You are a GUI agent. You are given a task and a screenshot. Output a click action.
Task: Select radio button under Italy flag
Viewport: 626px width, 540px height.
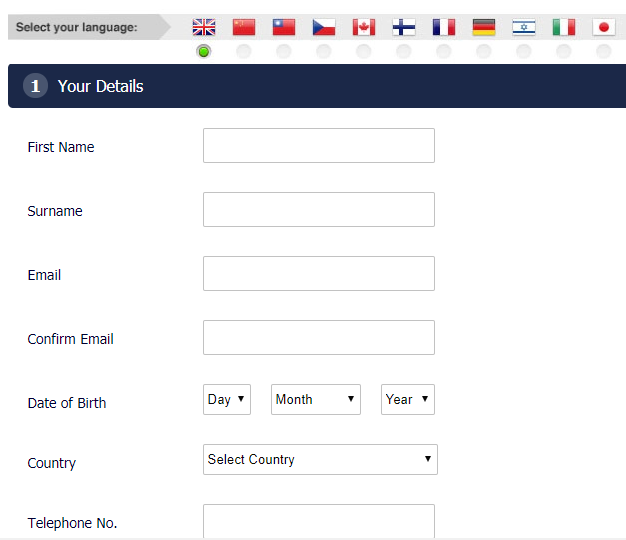pos(564,51)
